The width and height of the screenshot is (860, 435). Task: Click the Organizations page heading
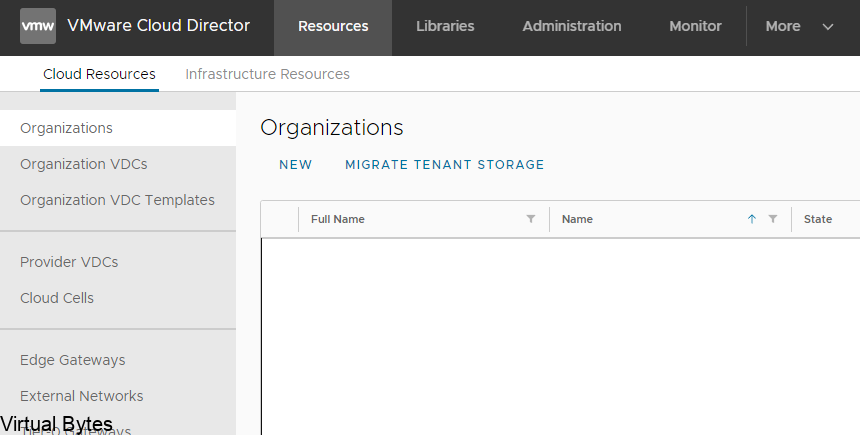[x=332, y=127]
